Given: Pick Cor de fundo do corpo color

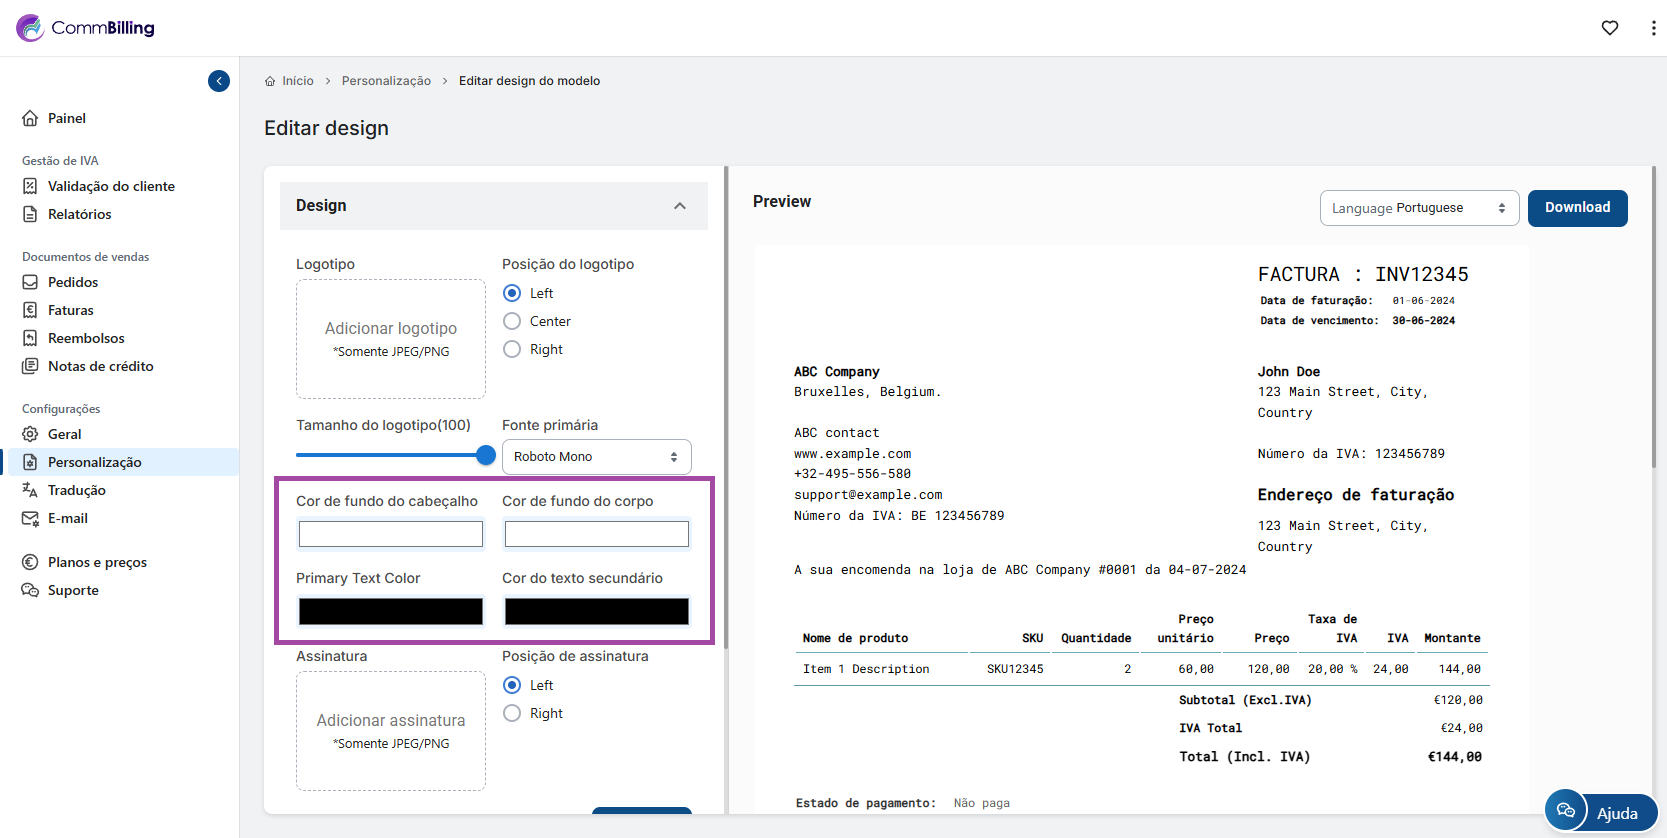Looking at the screenshot, I should (x=597, y=534).
